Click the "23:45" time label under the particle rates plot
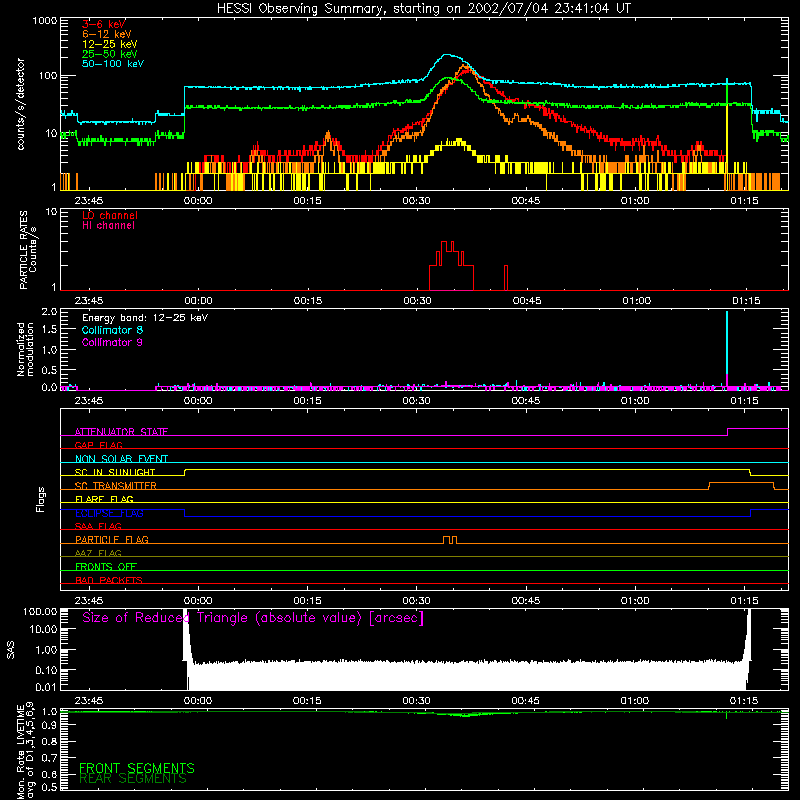The height and width of the screenshot is (800, 800). tap(89, 301)
